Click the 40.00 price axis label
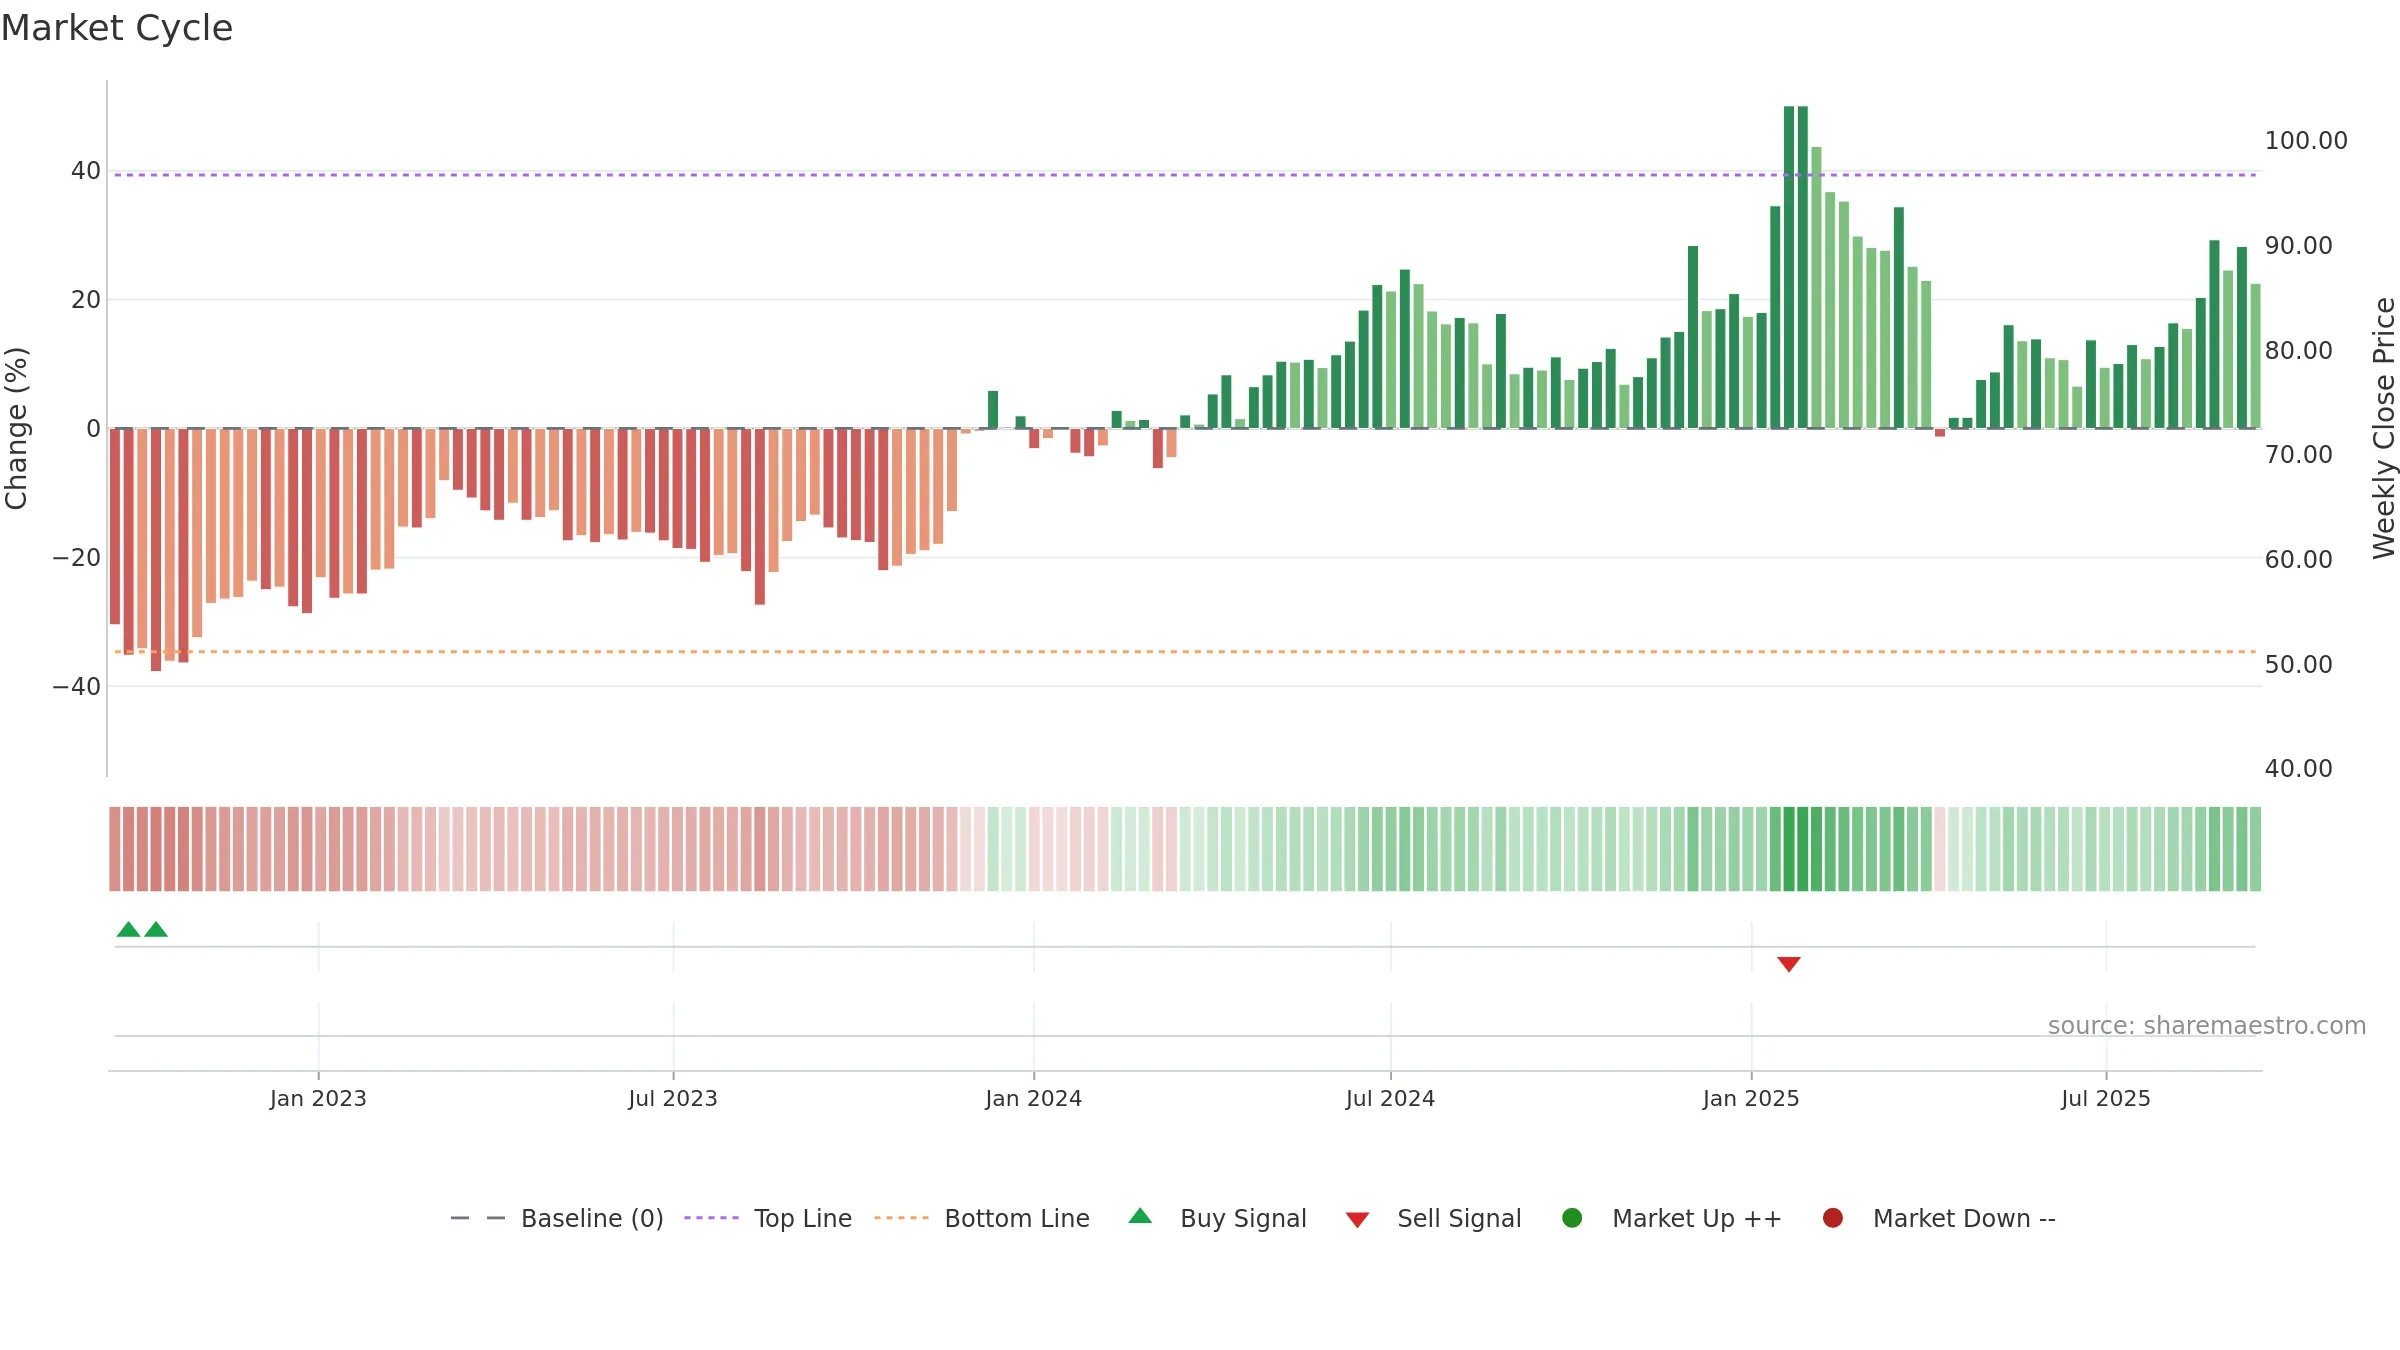 (2298, 768)
